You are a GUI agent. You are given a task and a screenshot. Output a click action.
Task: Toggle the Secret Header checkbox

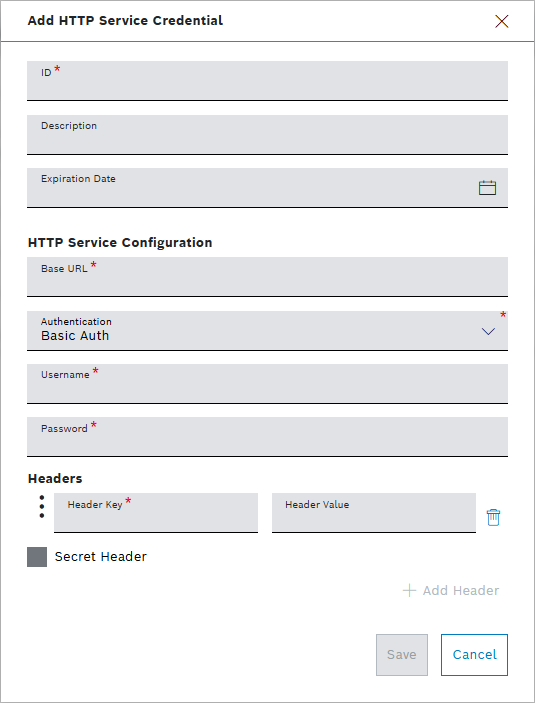tap(37, 557)
